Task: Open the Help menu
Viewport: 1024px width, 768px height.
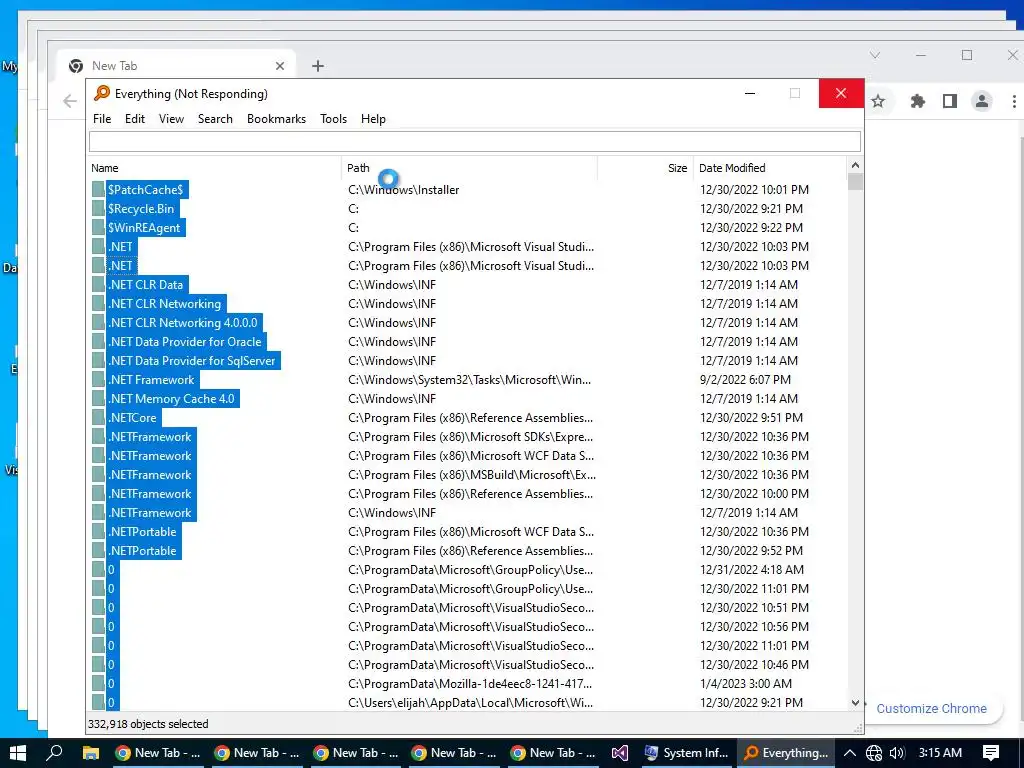Action: 373,119
